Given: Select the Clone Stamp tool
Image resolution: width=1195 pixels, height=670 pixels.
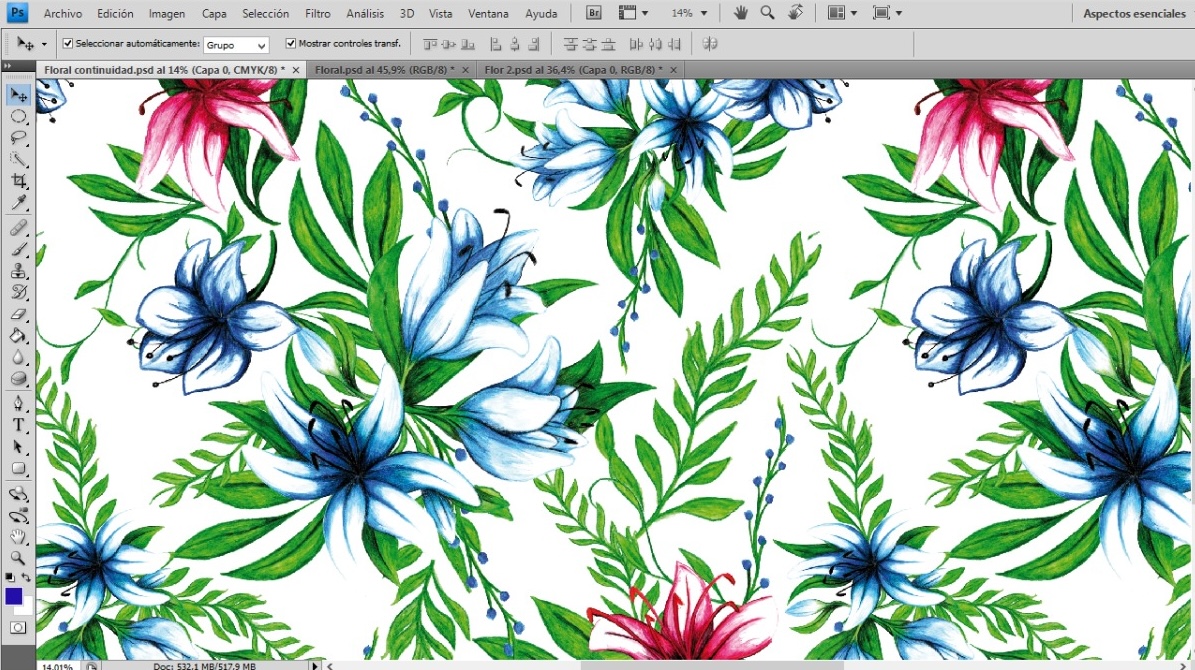Looking at the screenshot, I should pyautogui.click(x=18, y=271).
